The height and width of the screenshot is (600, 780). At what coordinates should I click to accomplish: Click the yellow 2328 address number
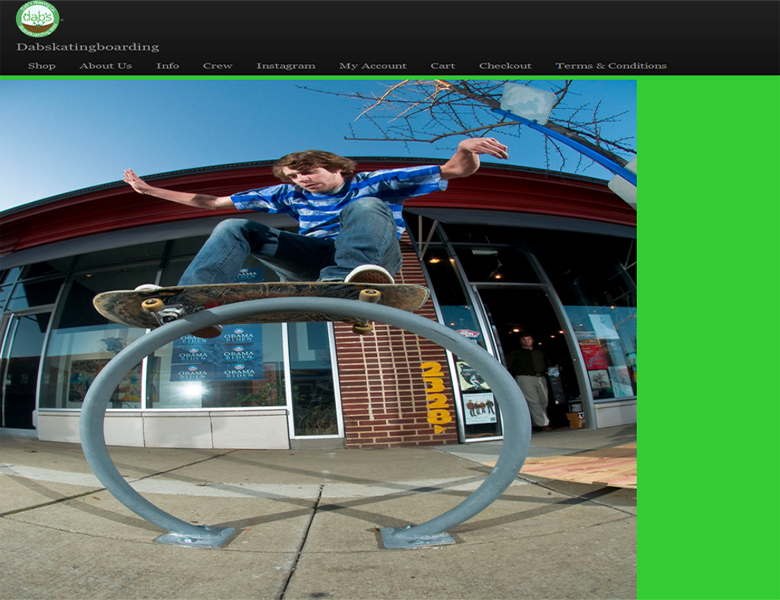tap(435, 395)
